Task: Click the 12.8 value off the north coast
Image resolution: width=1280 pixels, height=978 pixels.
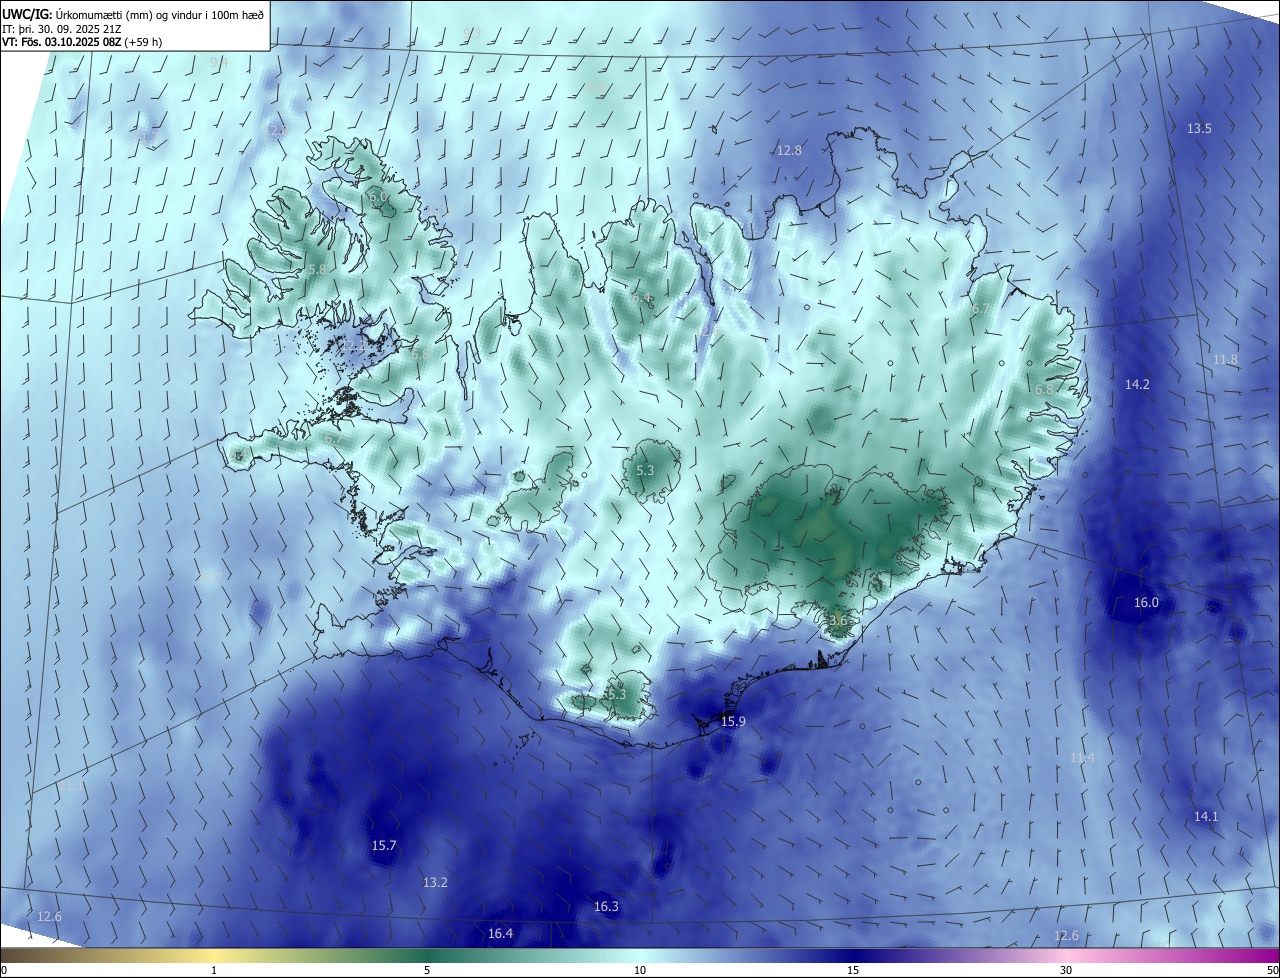Action: pyautogui.click(x=789, y=151)
